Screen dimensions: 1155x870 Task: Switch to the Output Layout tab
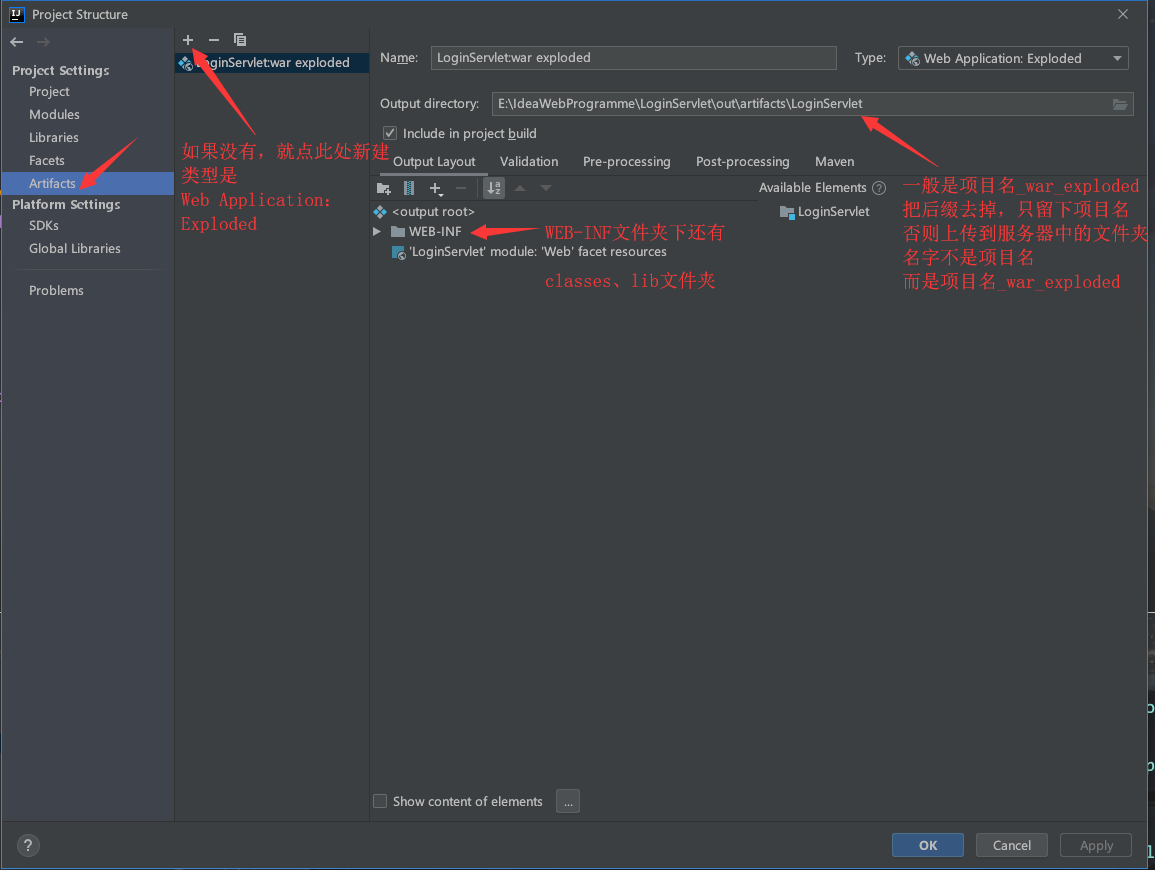point(434,161)
